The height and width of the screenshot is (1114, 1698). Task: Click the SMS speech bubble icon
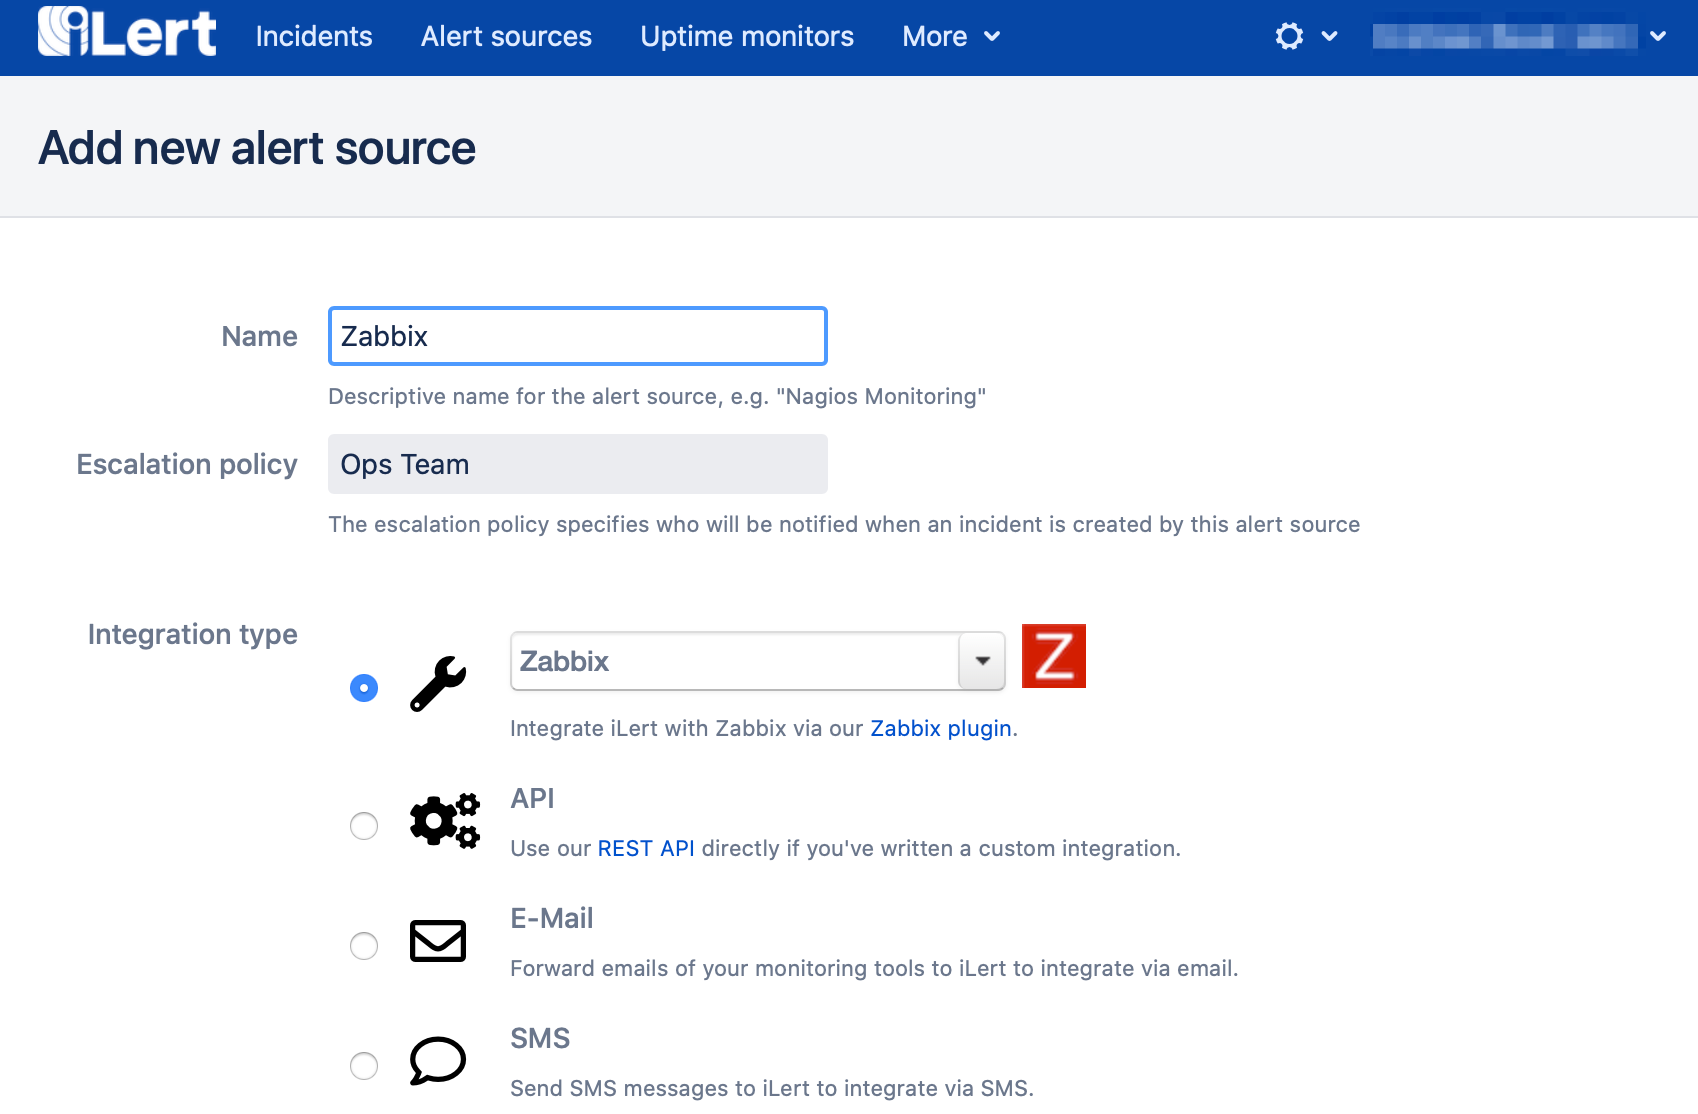(438, 1061)
